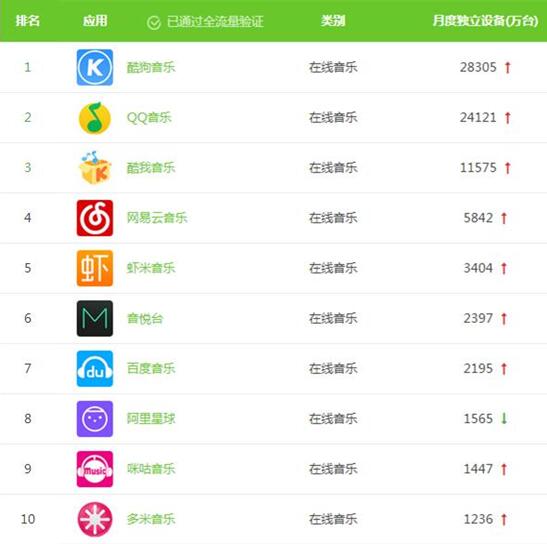Click the red up arrow beside 1447
The image size is (547, 544).
(504, 469)
